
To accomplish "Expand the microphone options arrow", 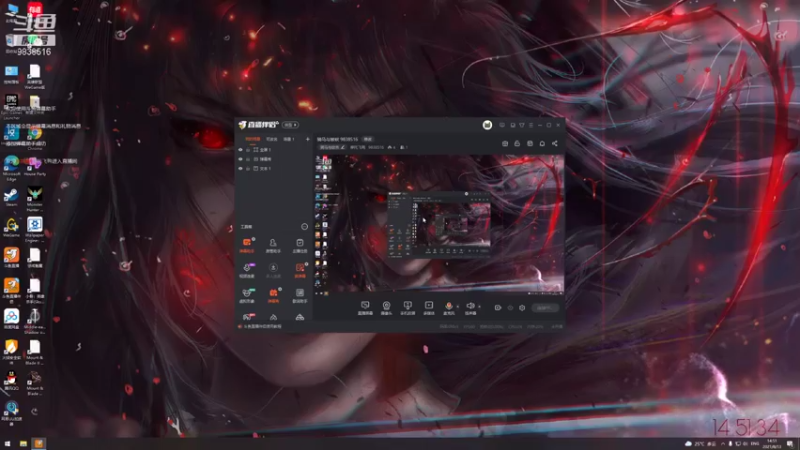I will 457,307.
